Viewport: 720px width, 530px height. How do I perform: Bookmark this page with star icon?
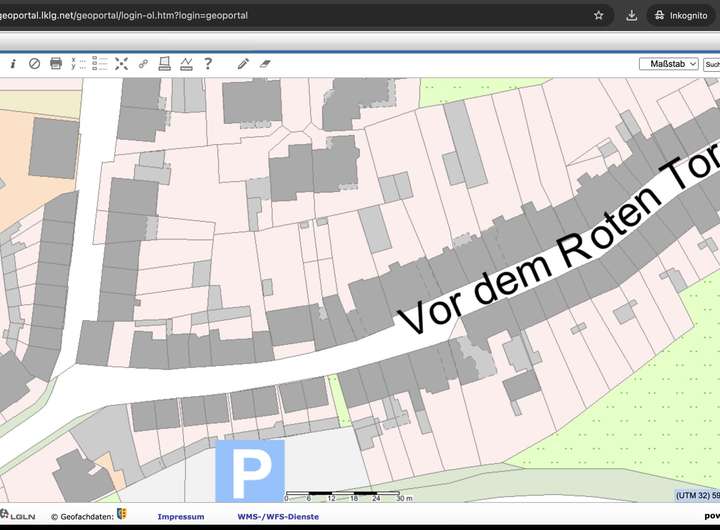(x=599, y=15)
